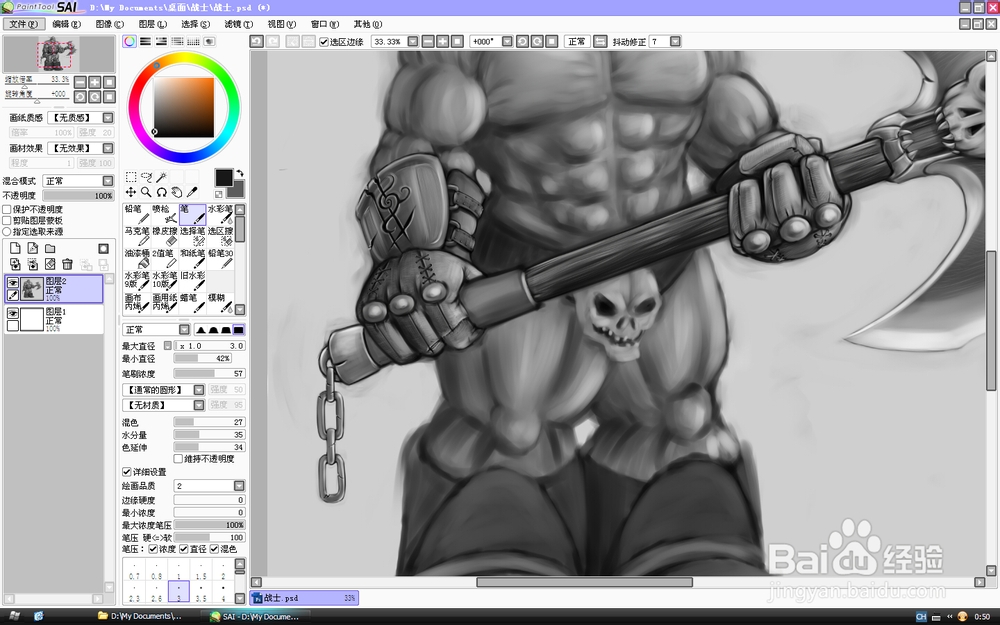Select brush size 3.5 preset

201,592
